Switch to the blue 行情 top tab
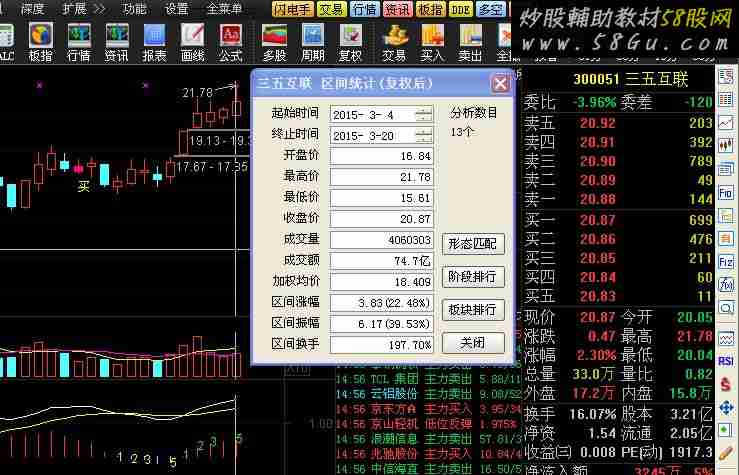Viewport: 739px width, 475px height. click(364, 9)
